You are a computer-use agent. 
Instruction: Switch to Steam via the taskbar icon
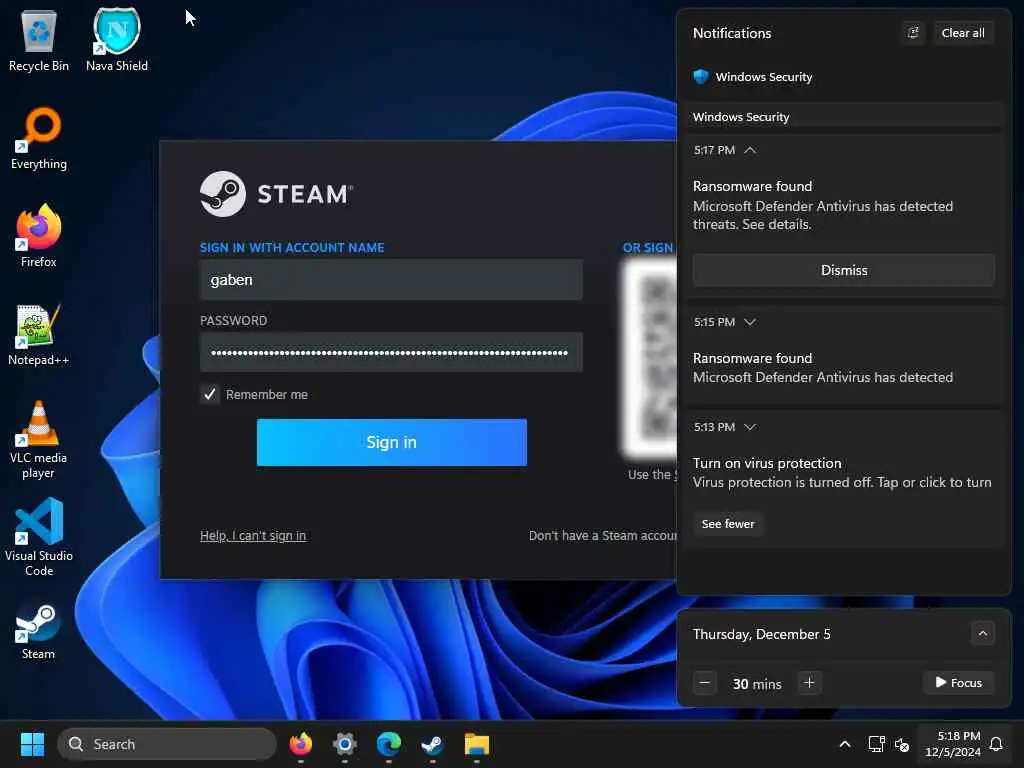coord(432,744)
